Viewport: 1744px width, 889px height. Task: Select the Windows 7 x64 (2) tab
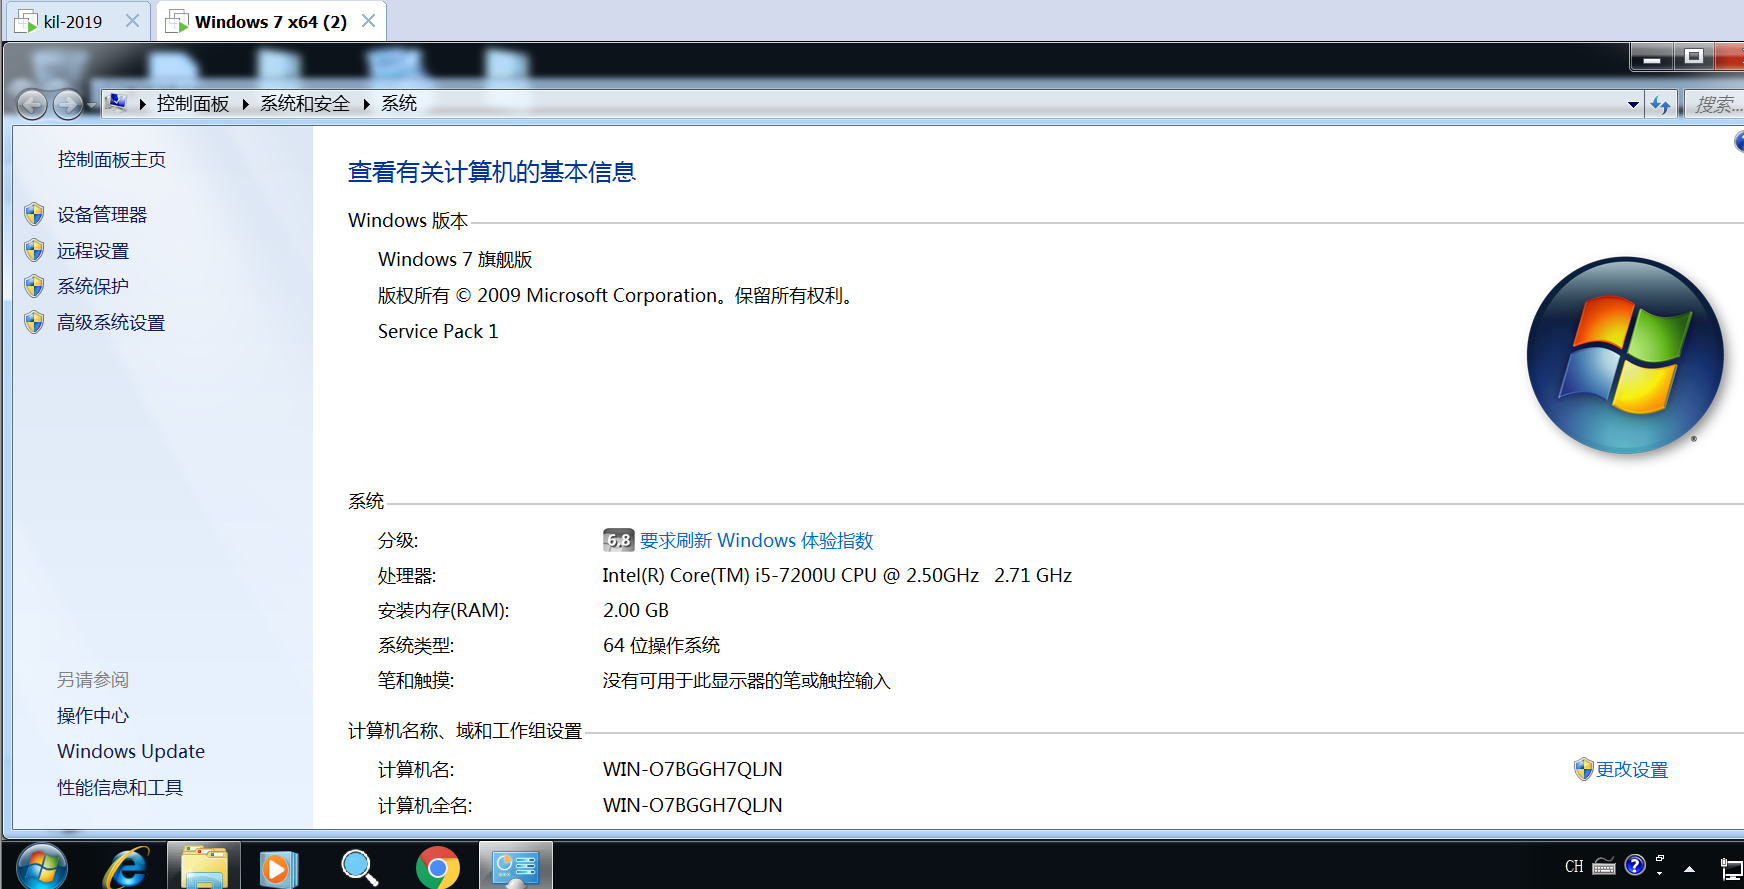pyautogui.click(x=270, y=22)
